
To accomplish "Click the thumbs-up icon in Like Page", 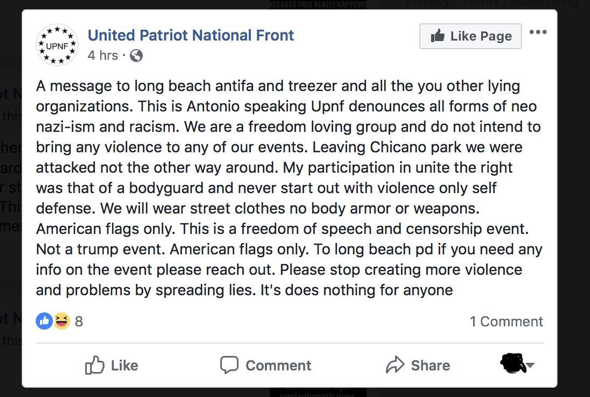I will [438, 36].
